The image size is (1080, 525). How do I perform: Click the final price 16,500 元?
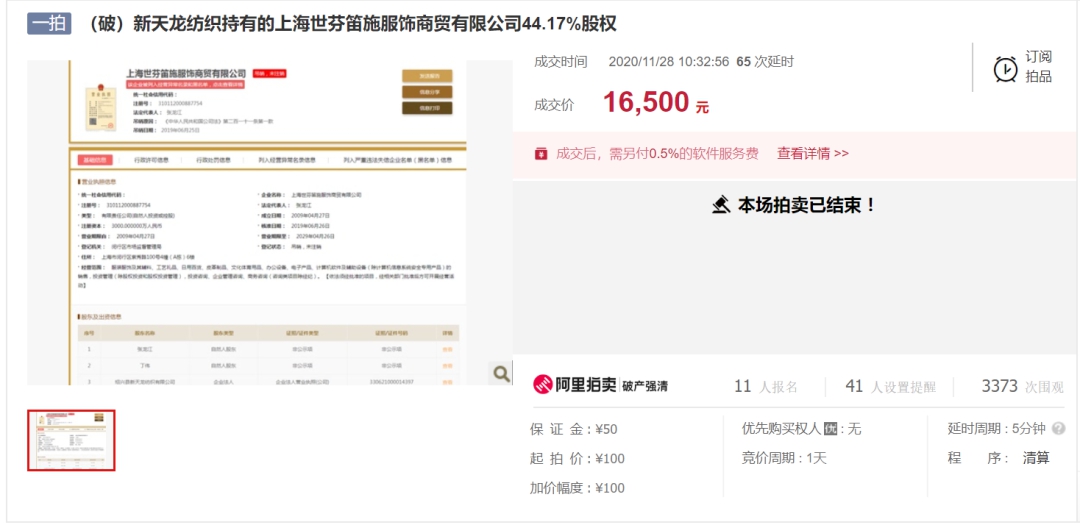tap(656, 103)
